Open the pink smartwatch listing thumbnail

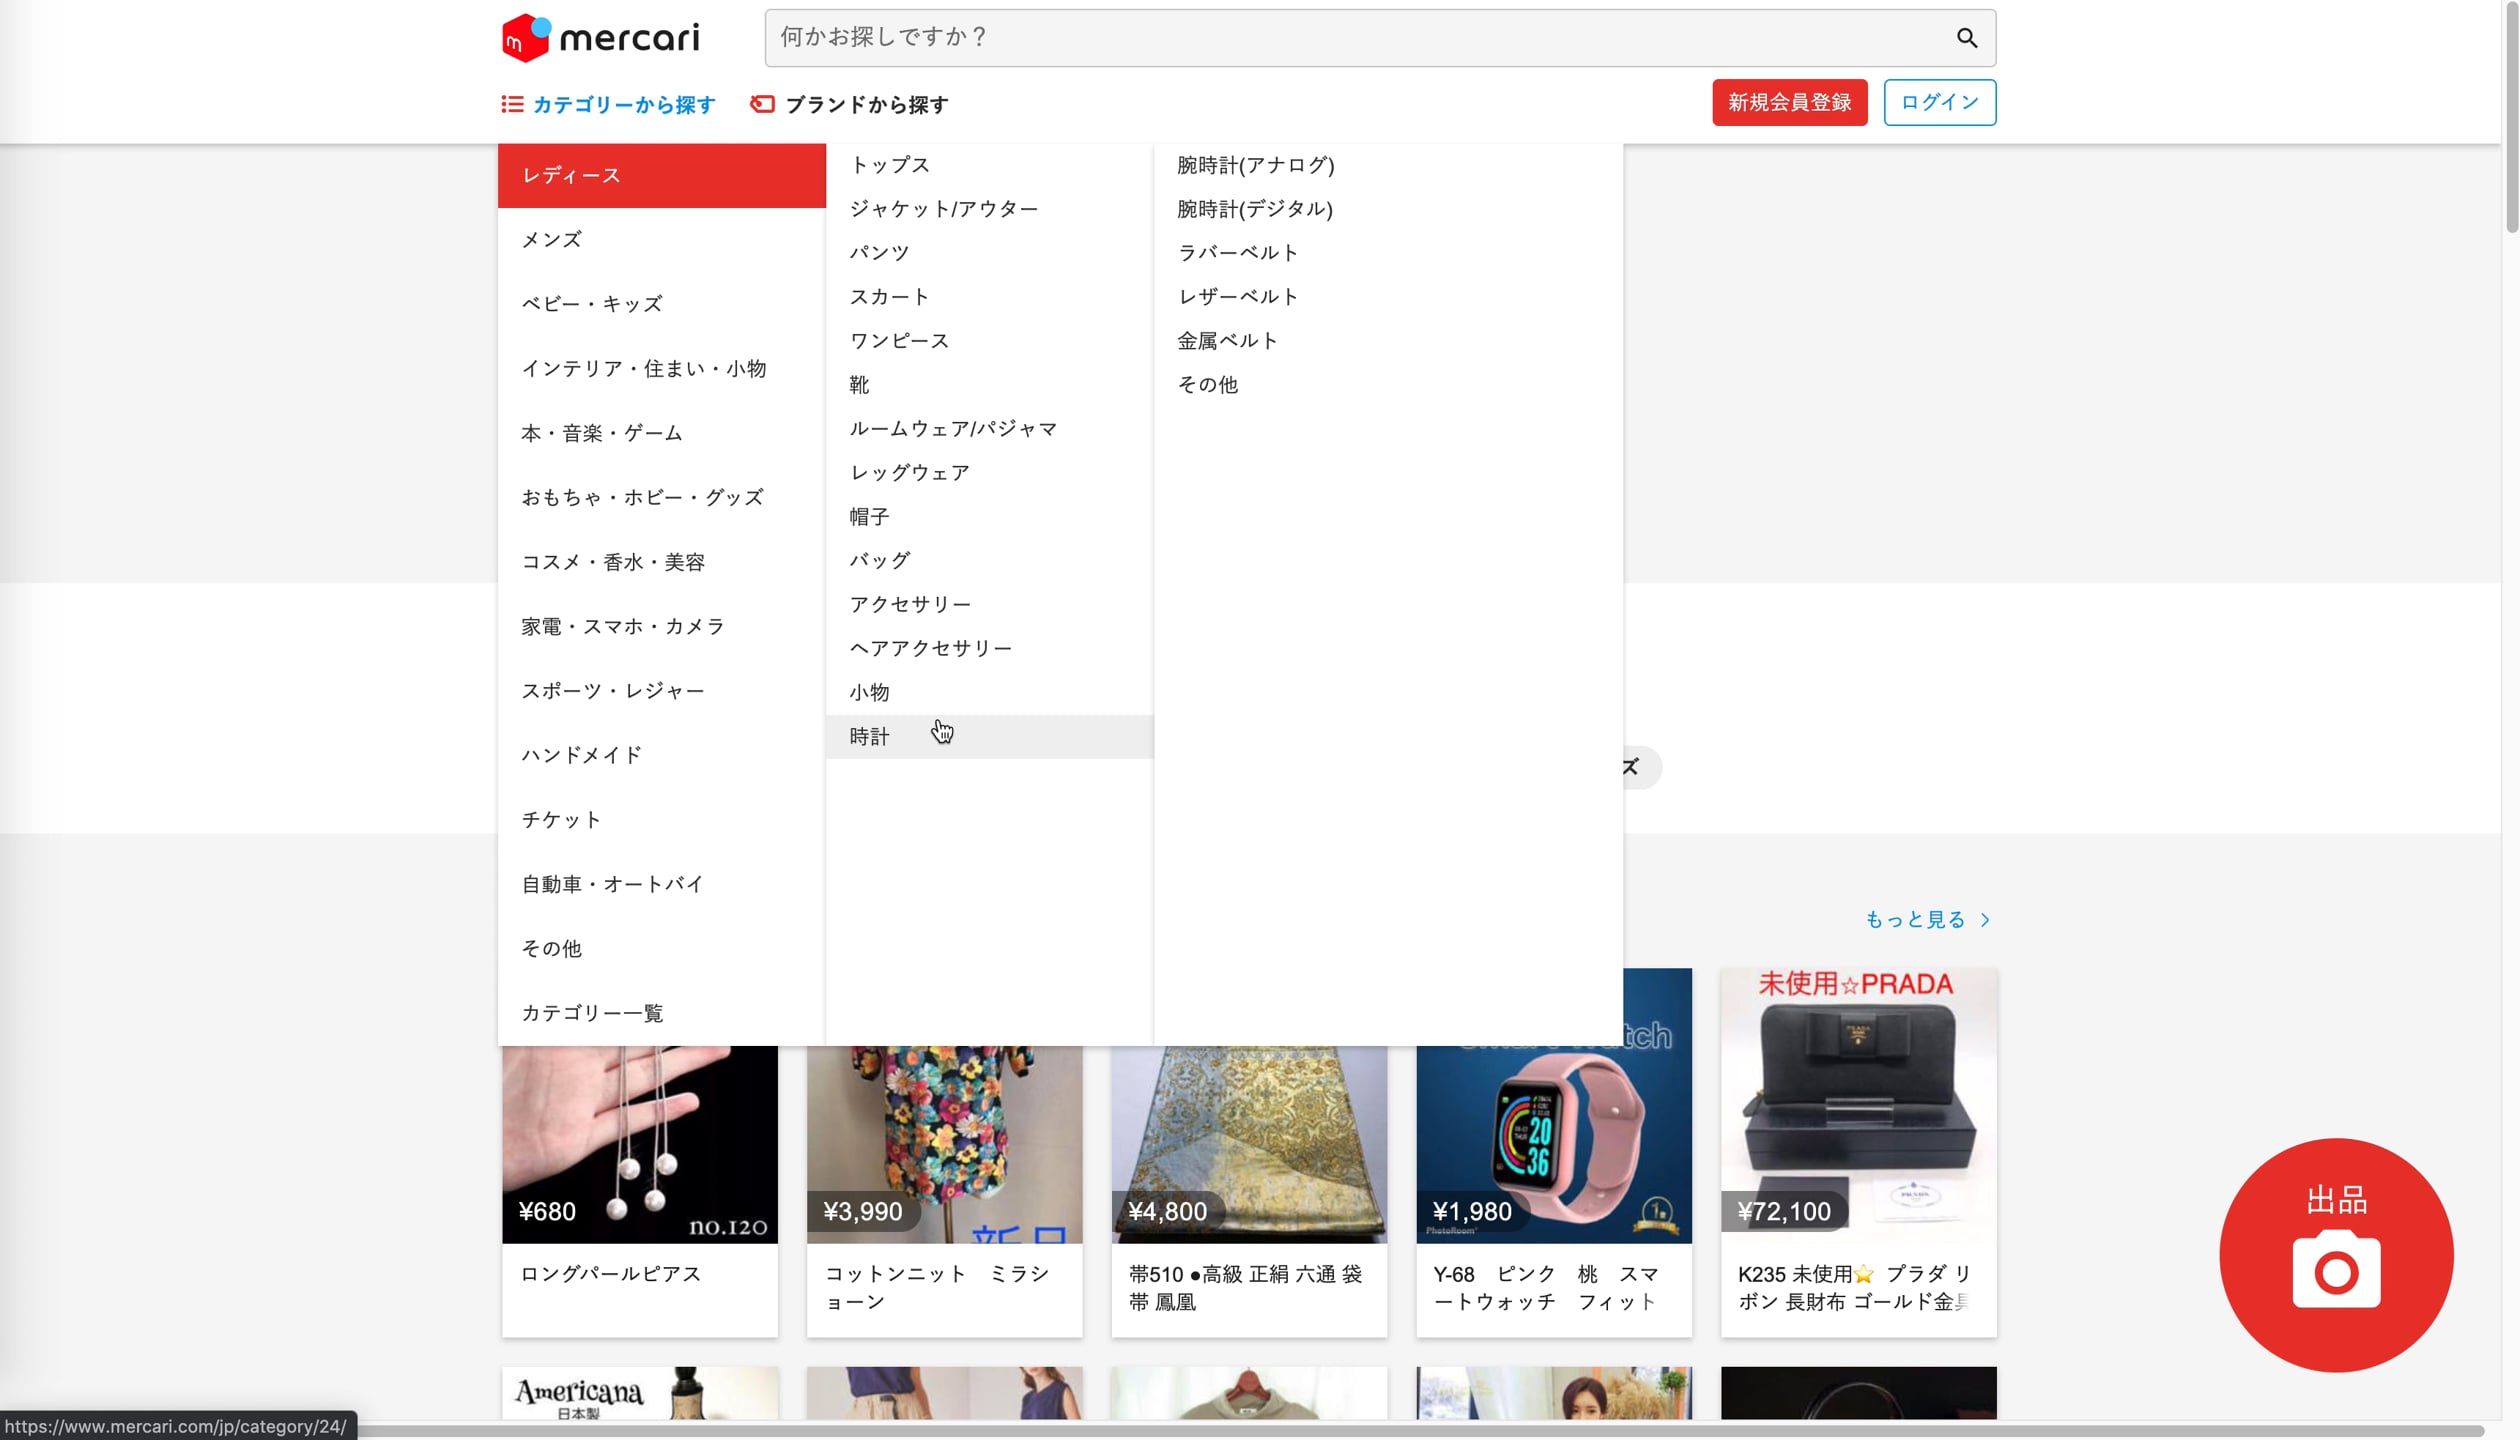(1553, 1140)
